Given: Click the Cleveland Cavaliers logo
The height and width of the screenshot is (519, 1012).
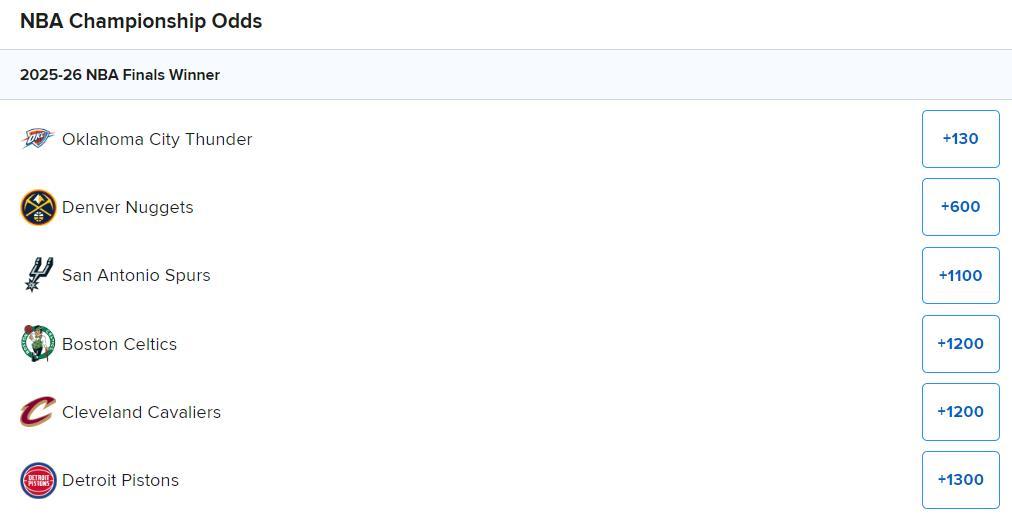Looking at the screenshot, I should point(38,412).
